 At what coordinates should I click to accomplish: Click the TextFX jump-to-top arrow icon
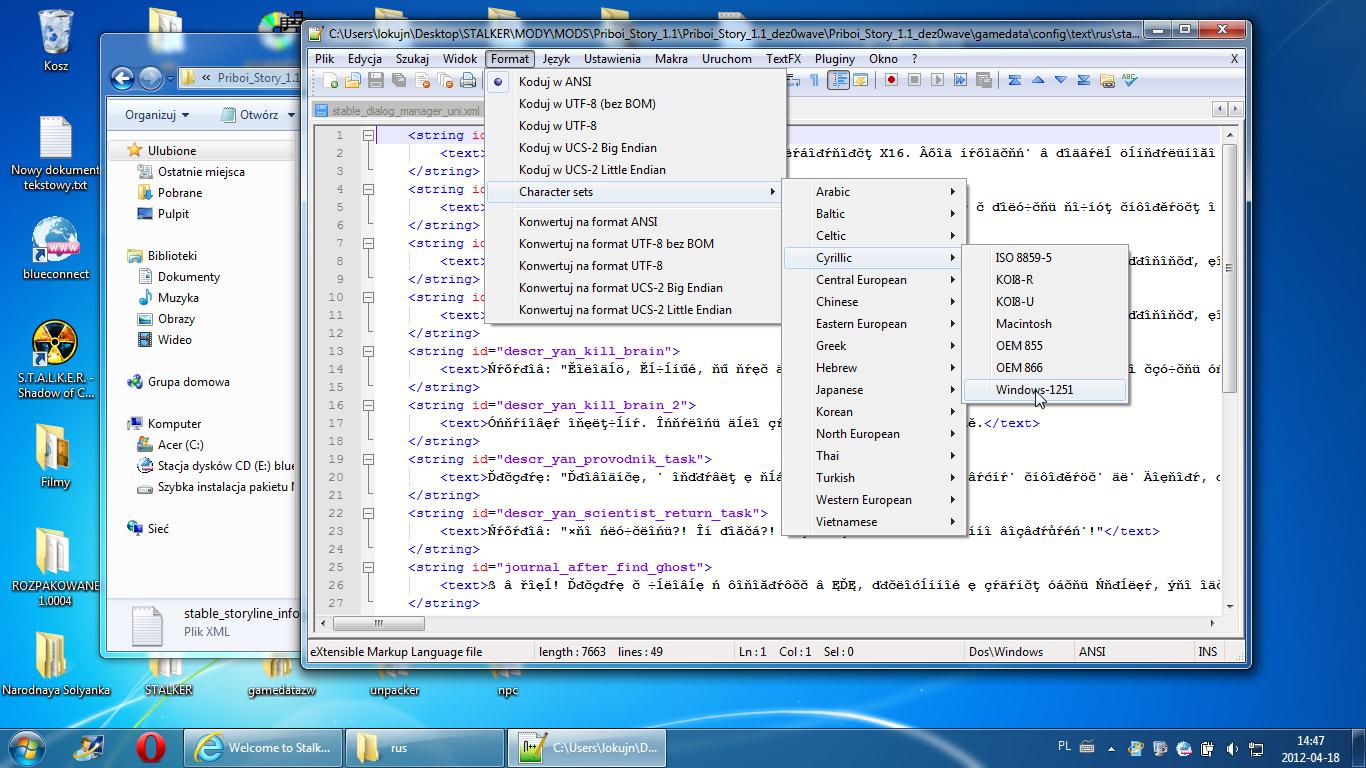point(1014,80)
